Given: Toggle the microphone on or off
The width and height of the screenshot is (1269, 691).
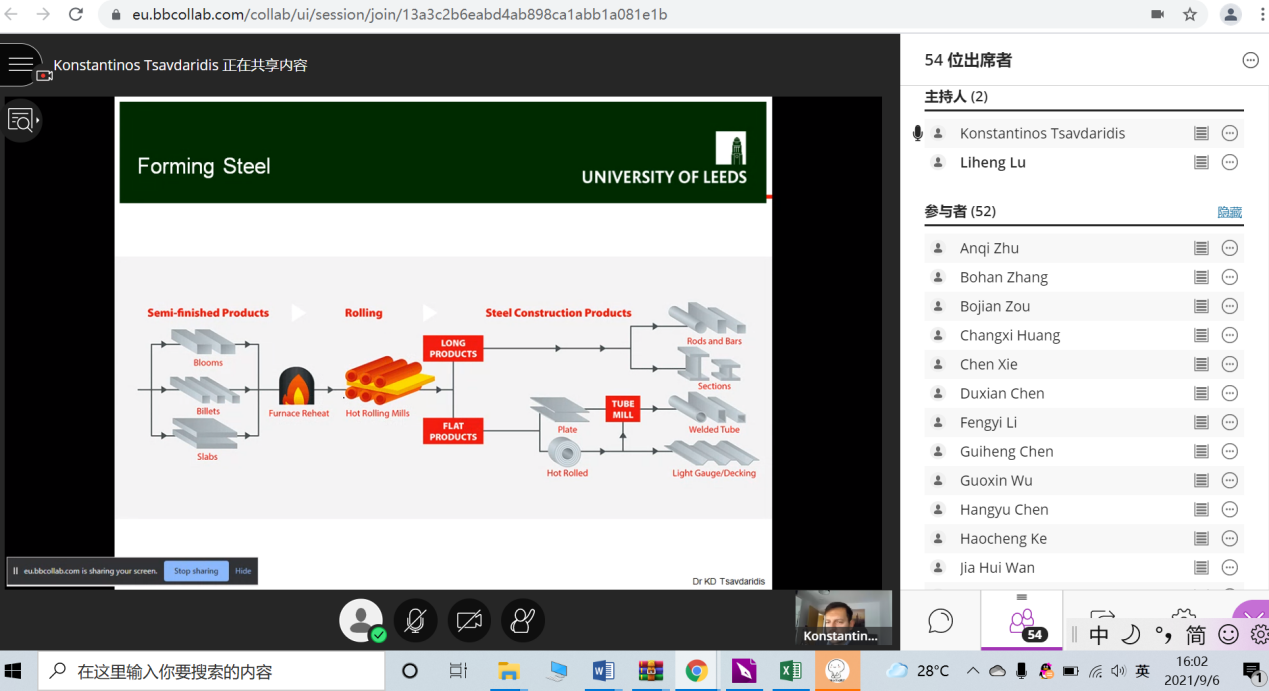Looking at the screenshot, I should point(415,621).
